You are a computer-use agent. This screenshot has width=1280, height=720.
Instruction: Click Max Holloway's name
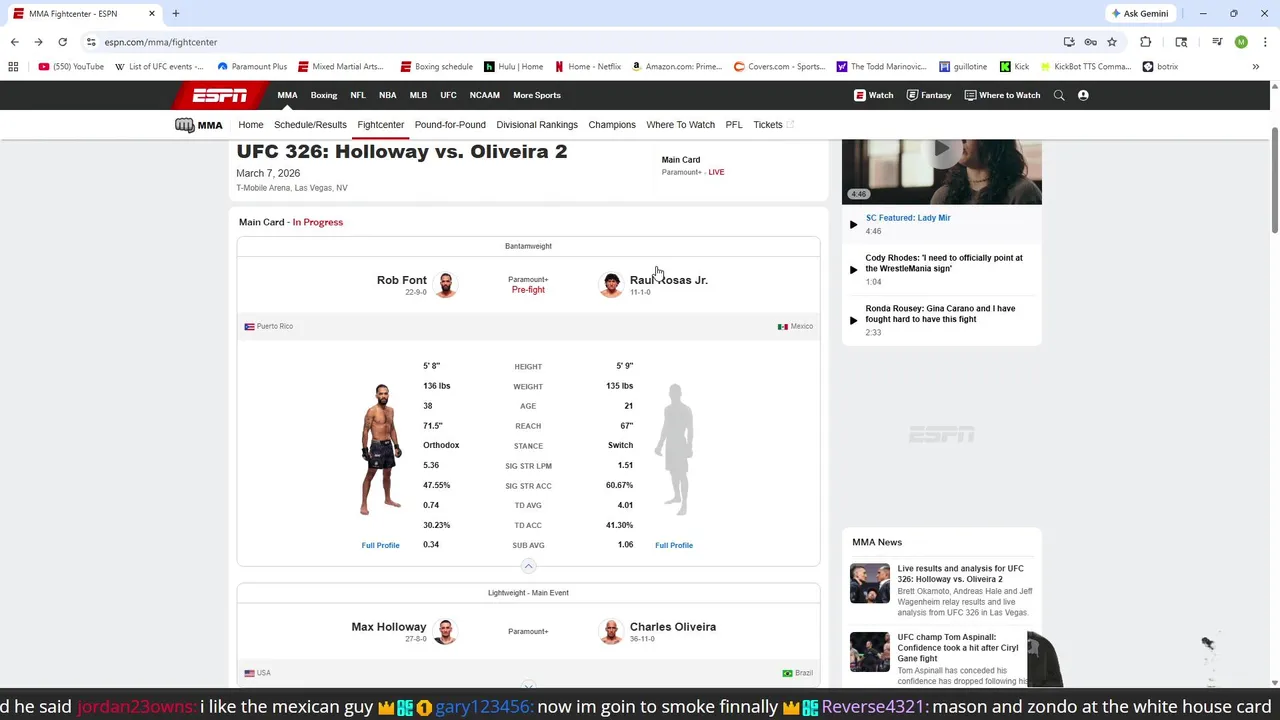point(389,627)
